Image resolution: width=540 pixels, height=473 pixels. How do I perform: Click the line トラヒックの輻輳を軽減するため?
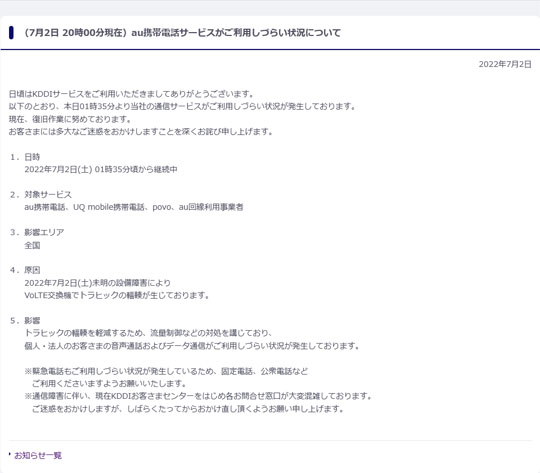coord(148,333)
